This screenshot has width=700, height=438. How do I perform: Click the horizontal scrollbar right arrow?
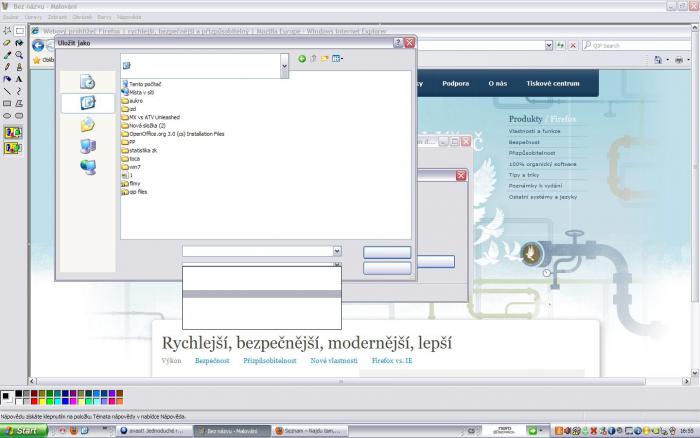(687, 381)
